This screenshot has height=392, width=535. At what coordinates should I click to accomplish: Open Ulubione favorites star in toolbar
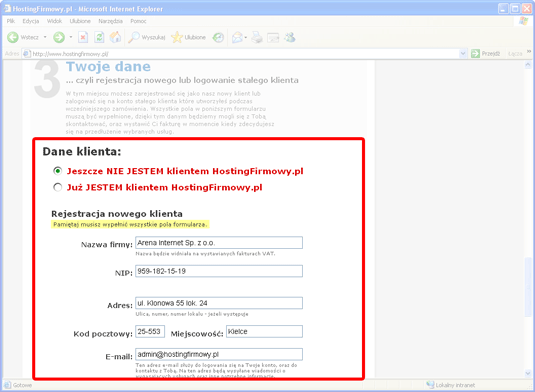click(188, 37)
